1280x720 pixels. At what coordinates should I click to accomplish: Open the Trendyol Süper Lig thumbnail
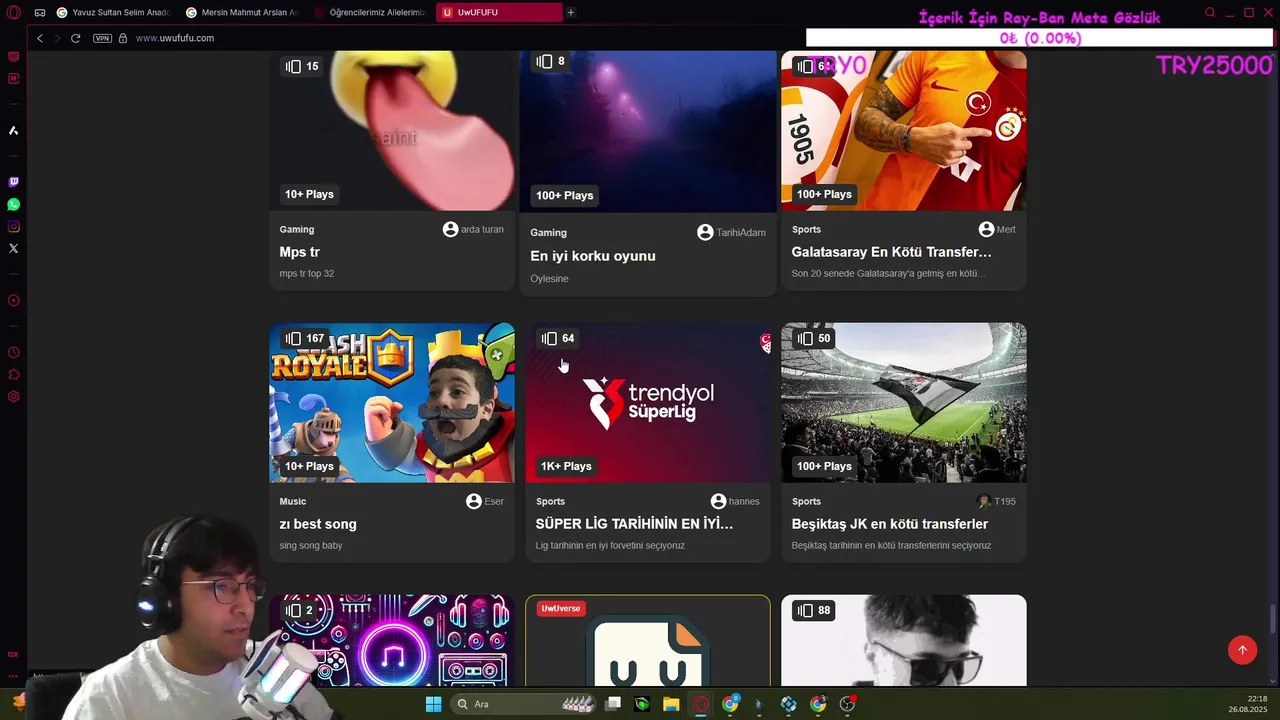(x=648, y=402)
